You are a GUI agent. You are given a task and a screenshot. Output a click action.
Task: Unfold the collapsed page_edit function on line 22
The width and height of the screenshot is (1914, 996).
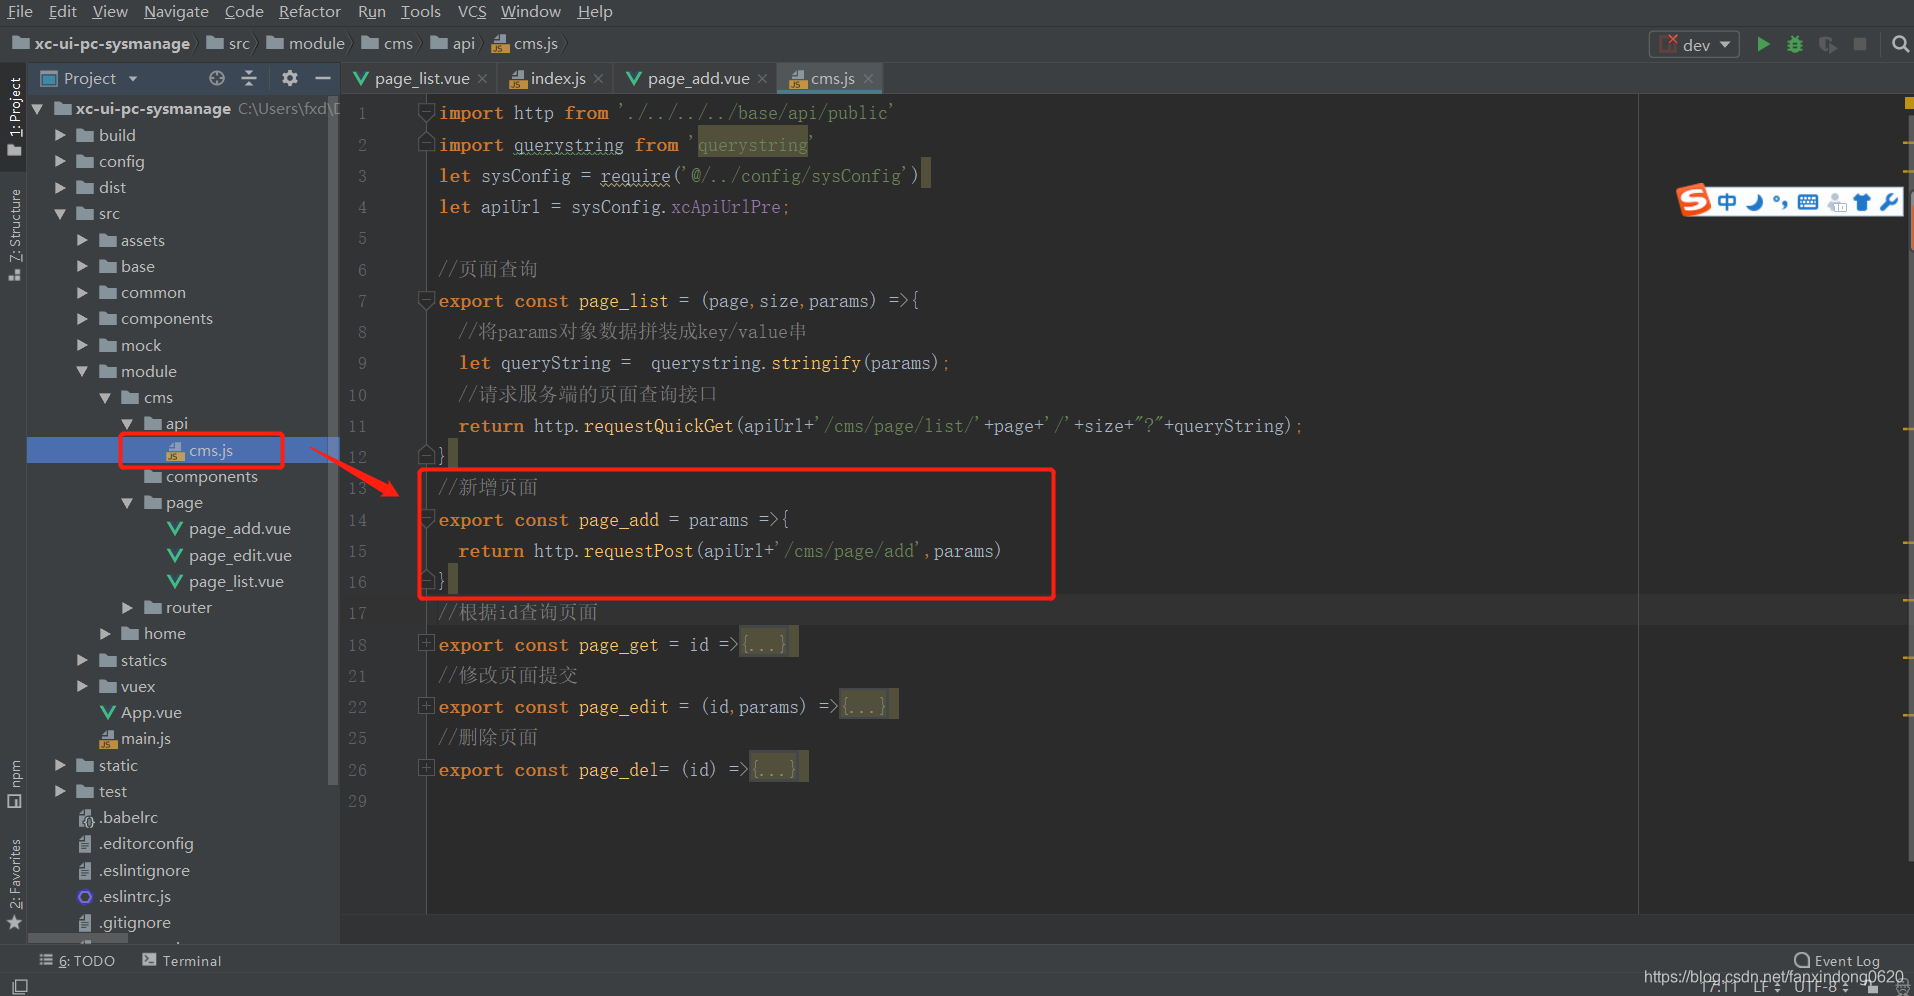coord(426,706)
